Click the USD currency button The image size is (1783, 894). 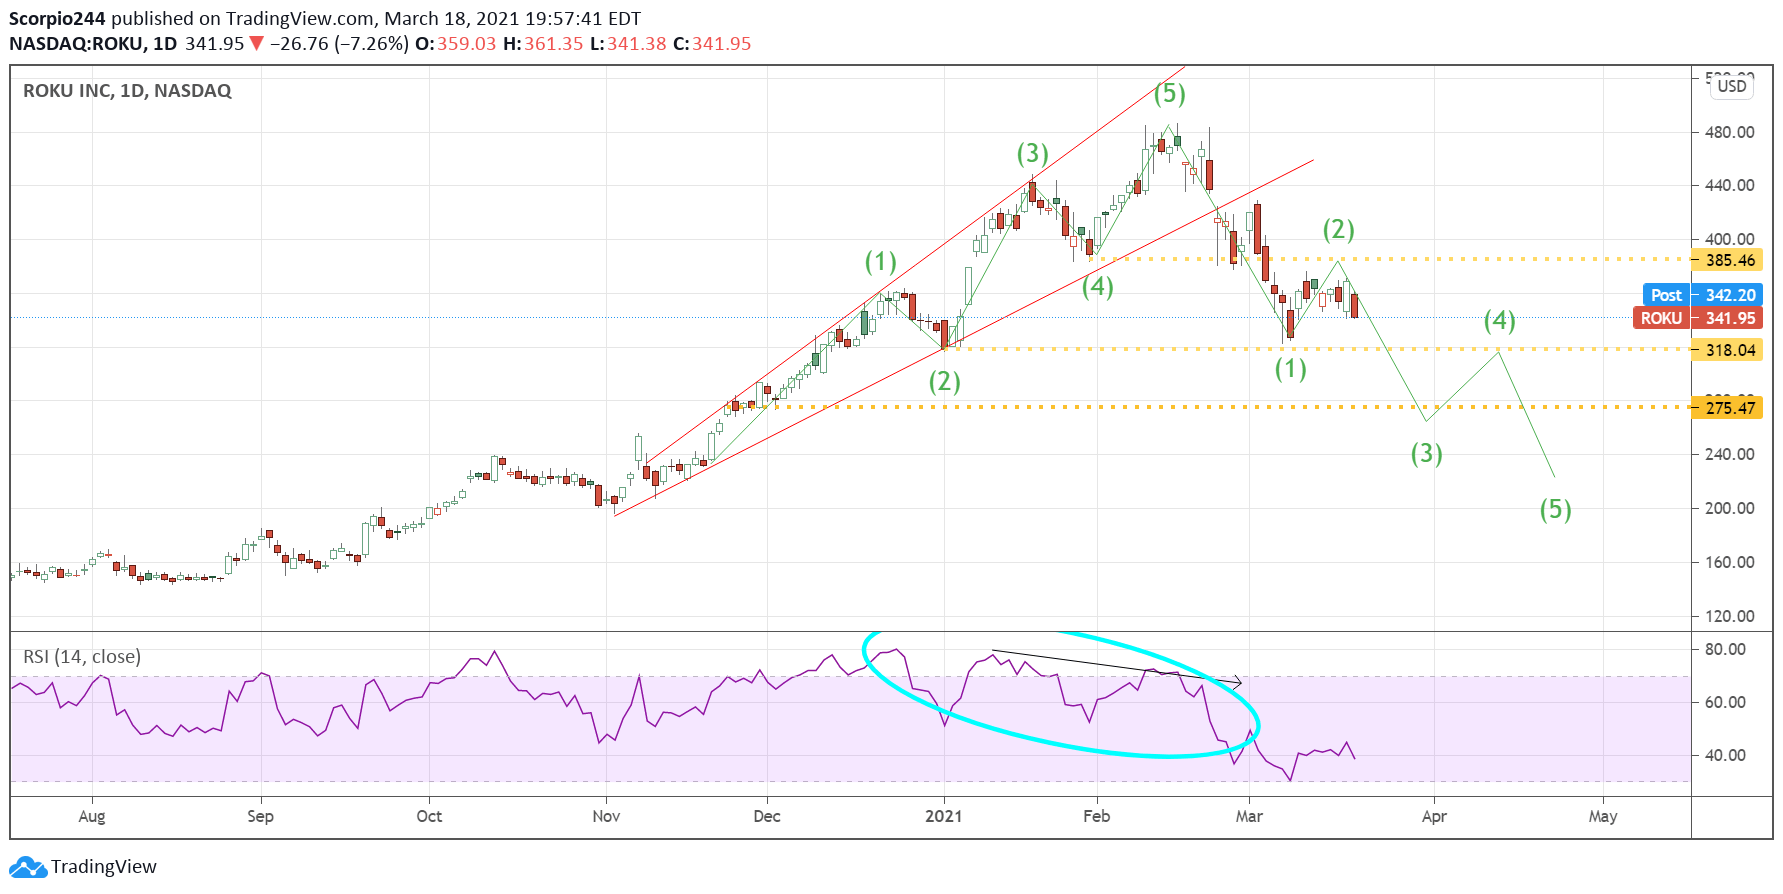[1731, 86]
